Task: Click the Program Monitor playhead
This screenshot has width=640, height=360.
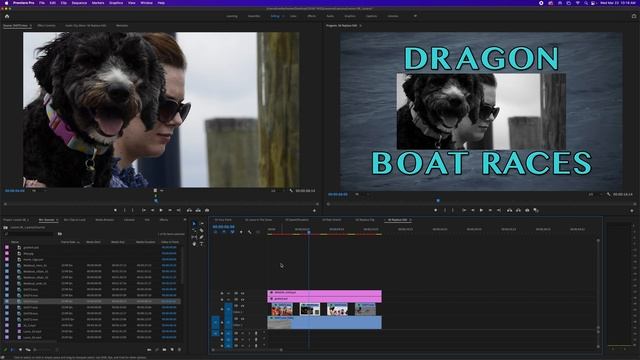Action: 438,200
